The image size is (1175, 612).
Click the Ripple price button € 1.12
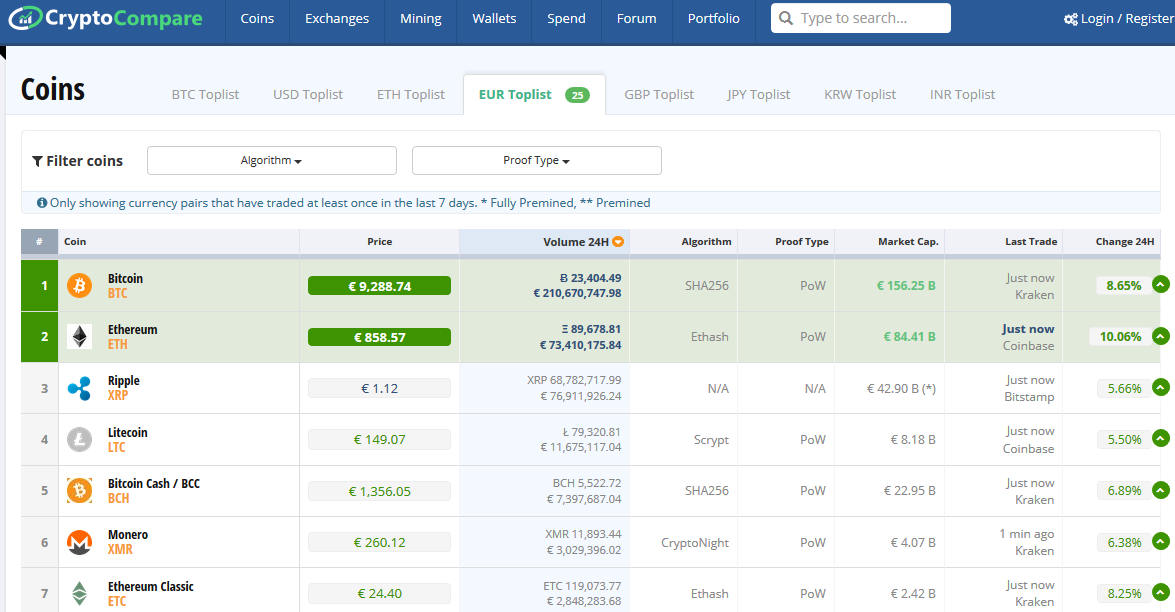click(x=379, y=388)
